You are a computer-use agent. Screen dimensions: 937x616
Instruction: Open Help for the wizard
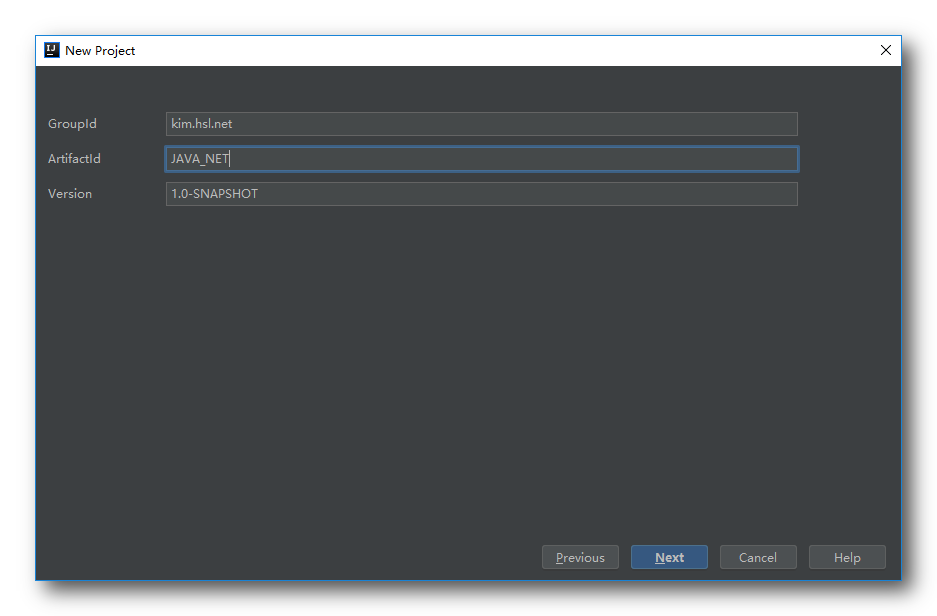tap(847, 557)
